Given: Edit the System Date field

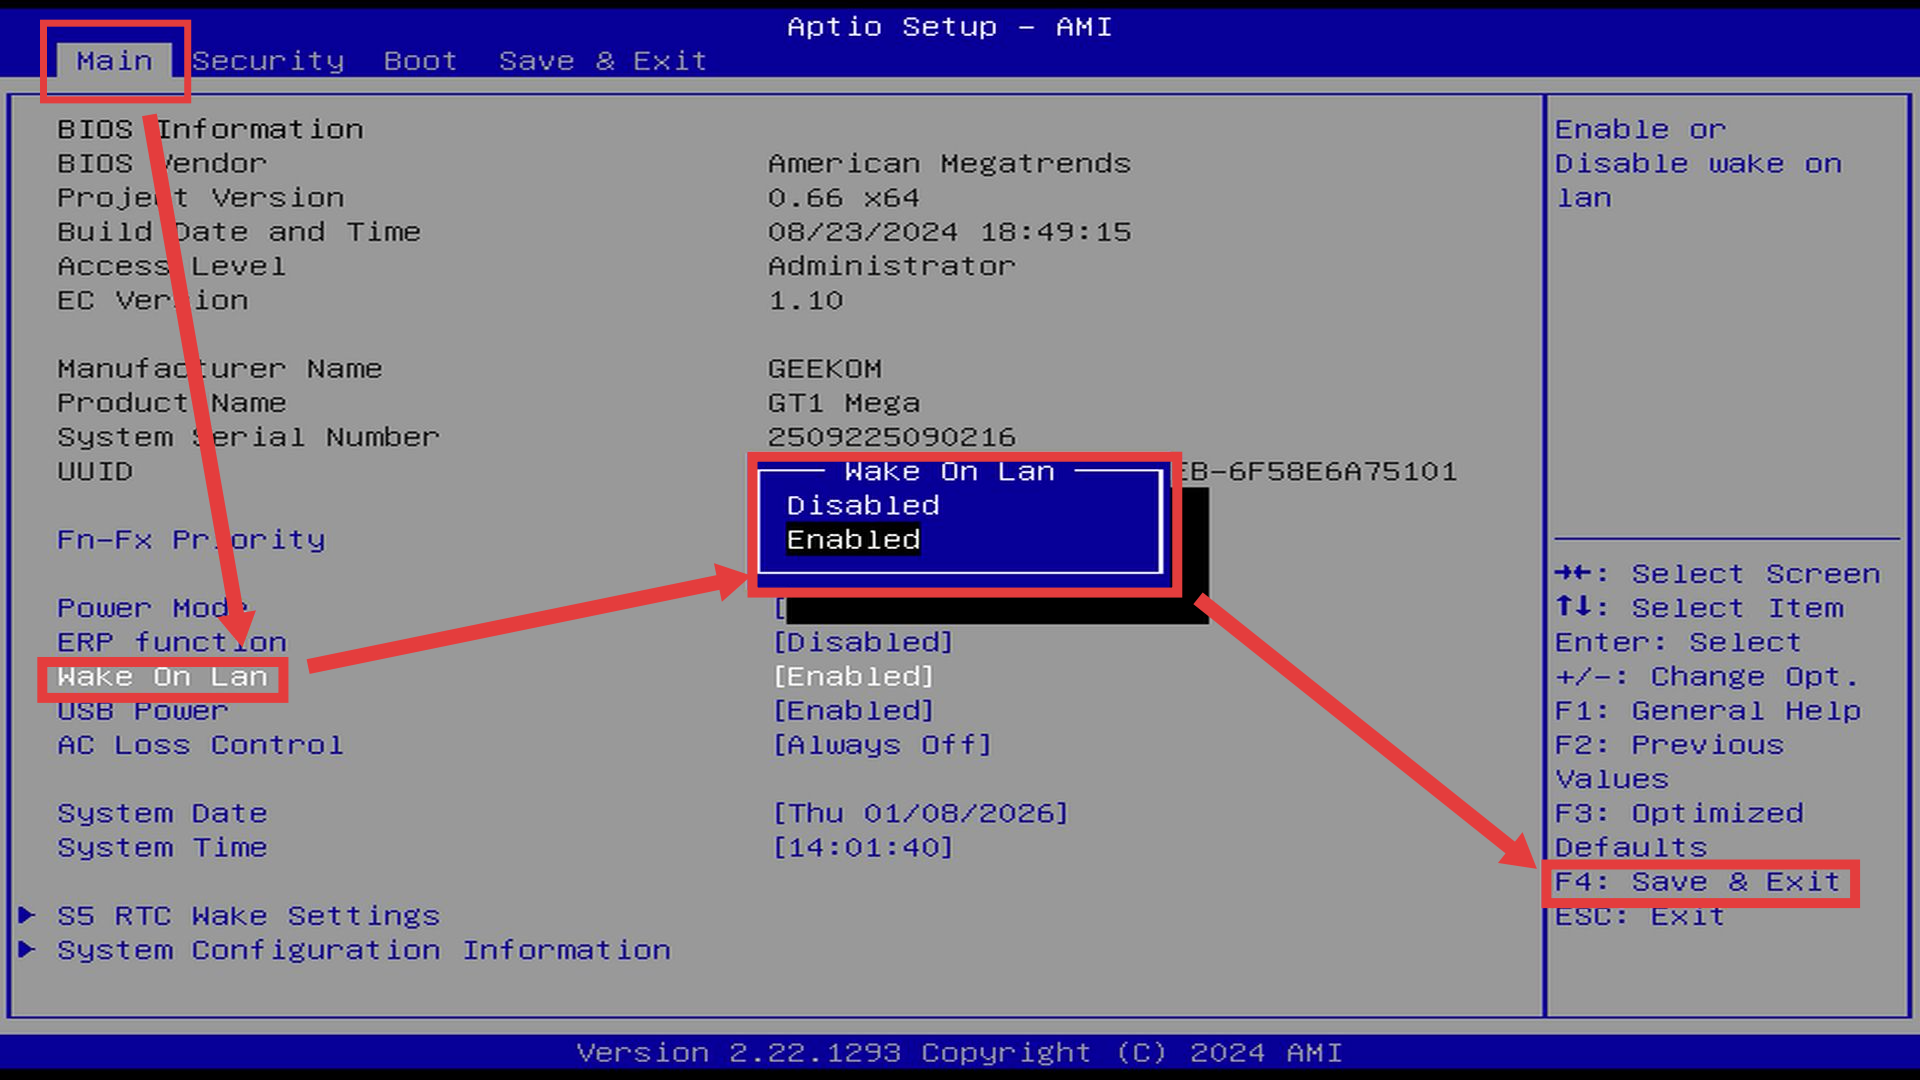Looking at the screenshot, I should (919, 813).
